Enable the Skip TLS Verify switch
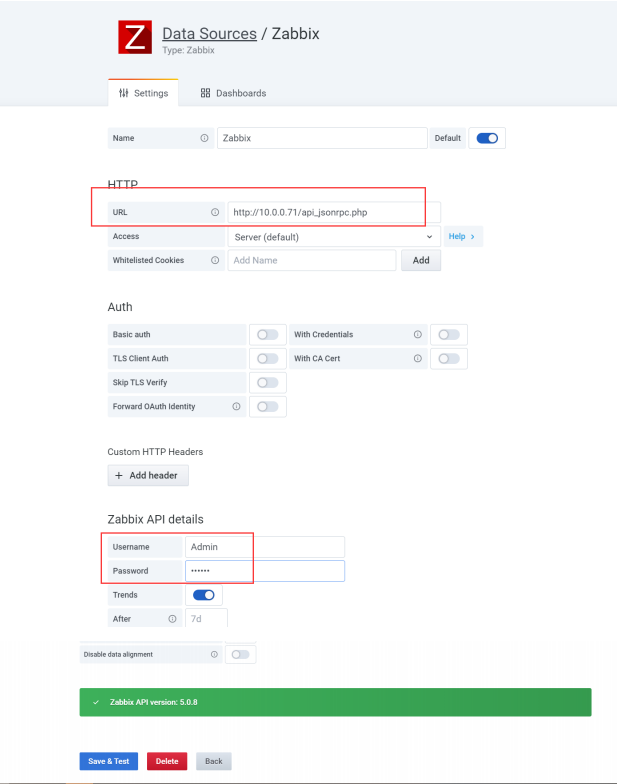The image size is (617, 784). click(x=268, y=382)
